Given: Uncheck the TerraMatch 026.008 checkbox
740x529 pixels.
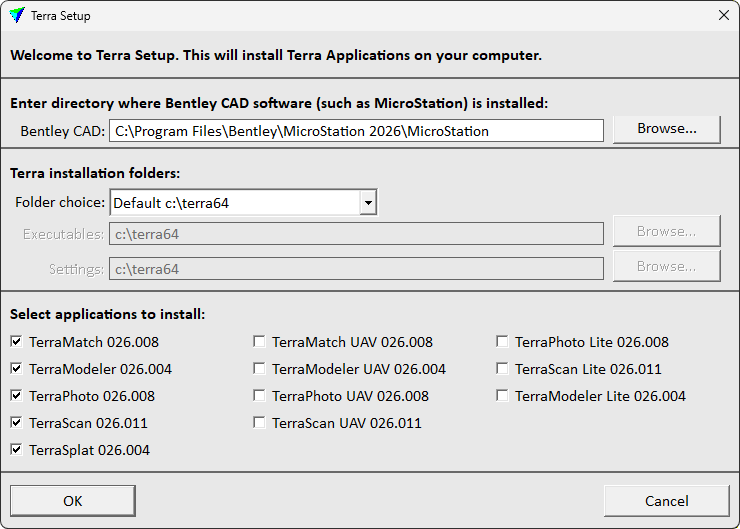Looking at the screenshot, I should [17, 342].
